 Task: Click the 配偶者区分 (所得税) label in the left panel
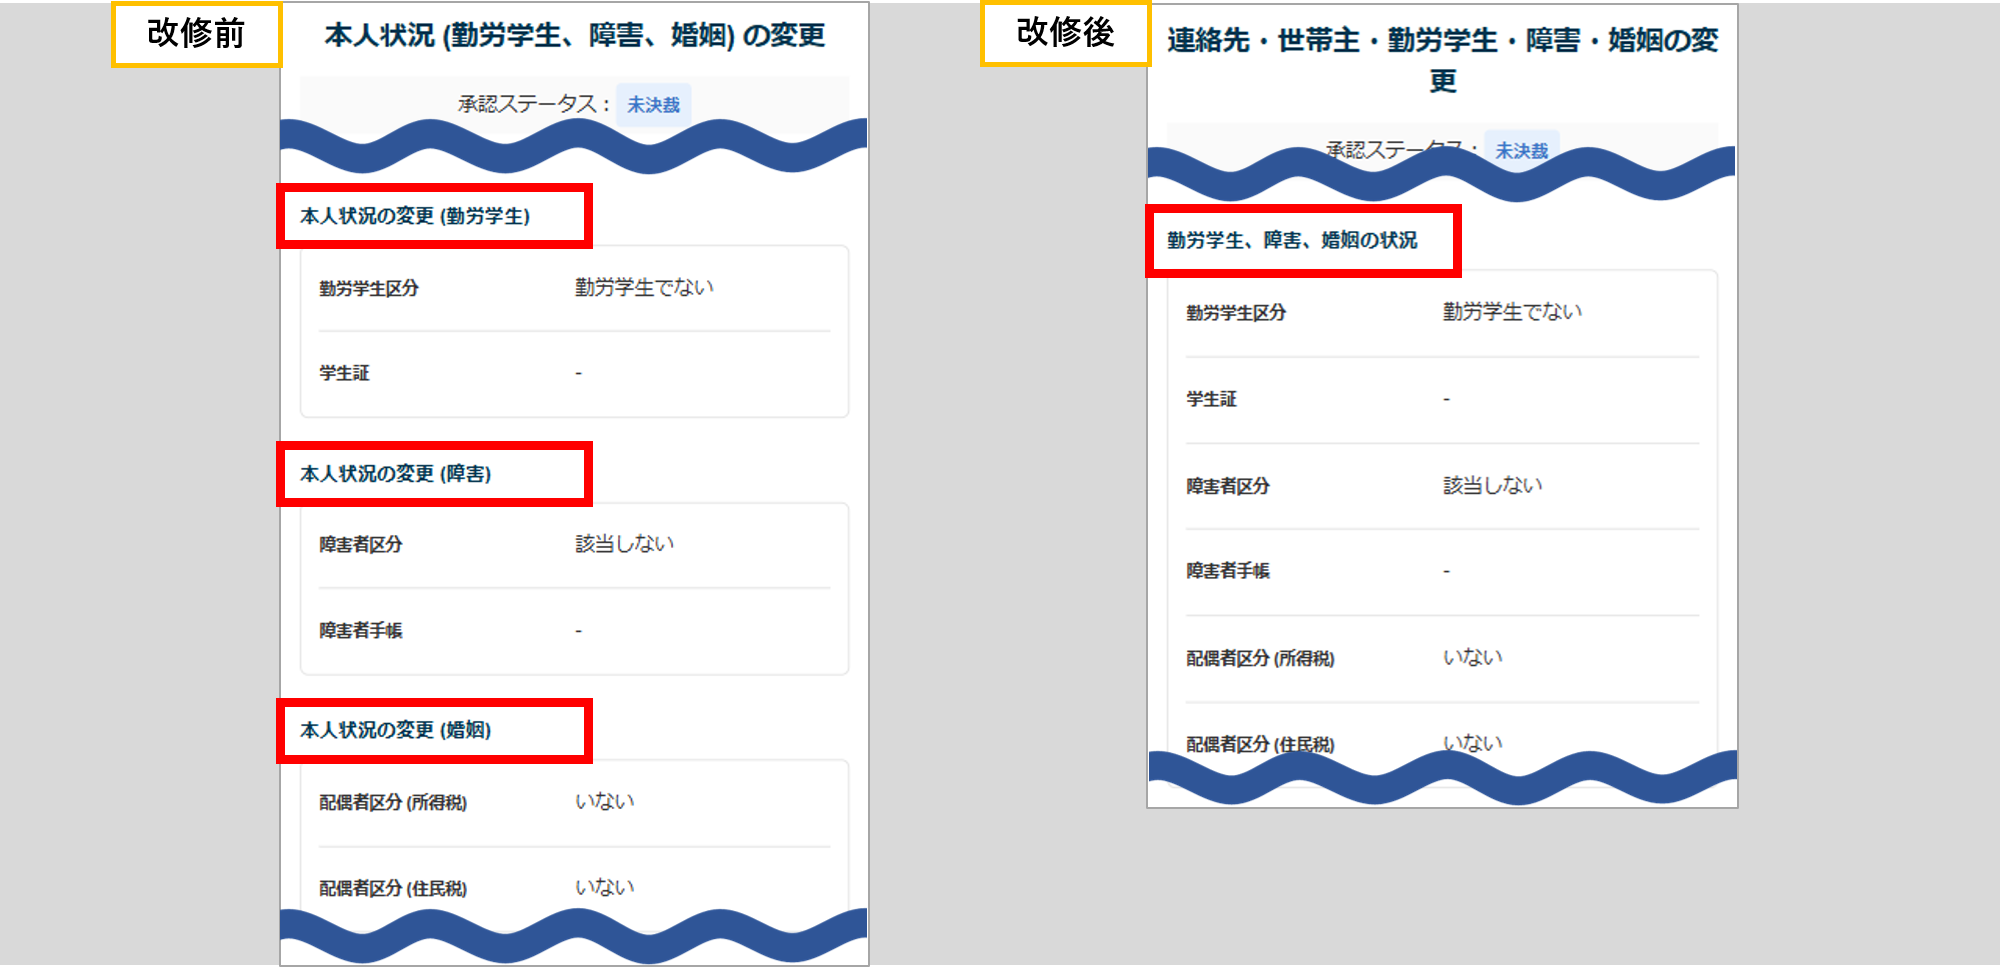click(x=392, y=803)
